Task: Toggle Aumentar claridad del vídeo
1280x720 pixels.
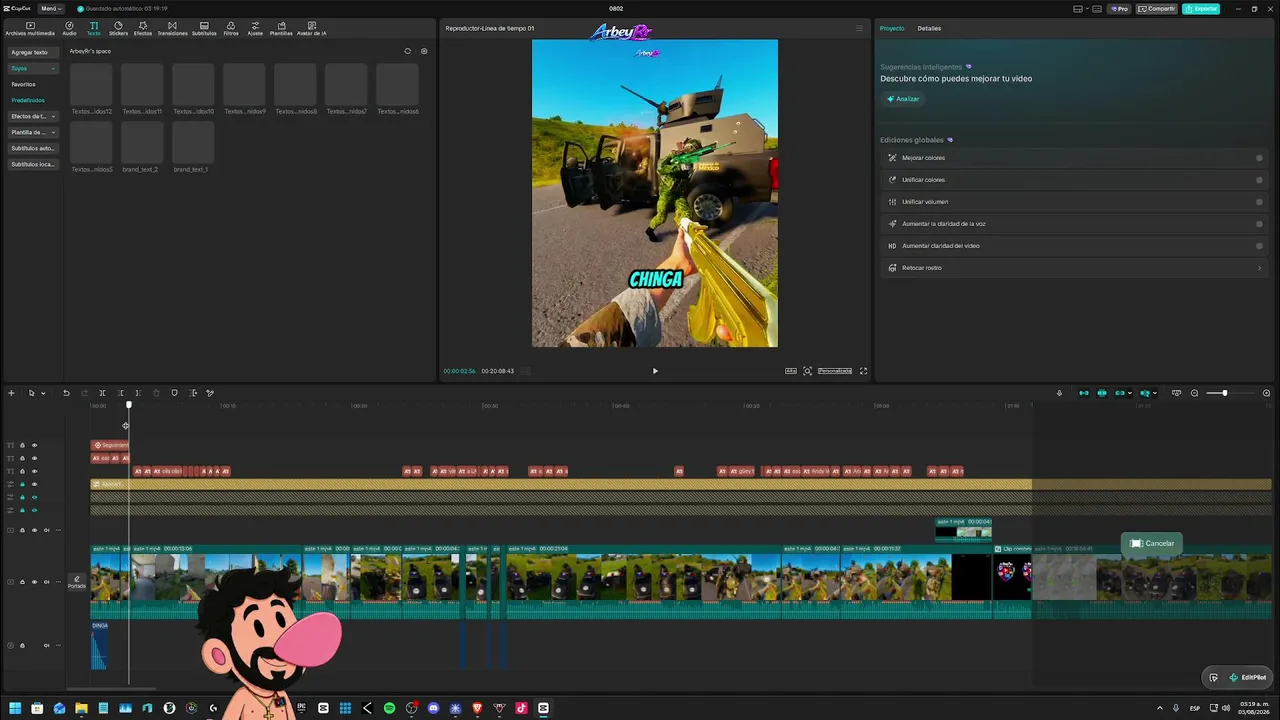Action: point(1259,246)
